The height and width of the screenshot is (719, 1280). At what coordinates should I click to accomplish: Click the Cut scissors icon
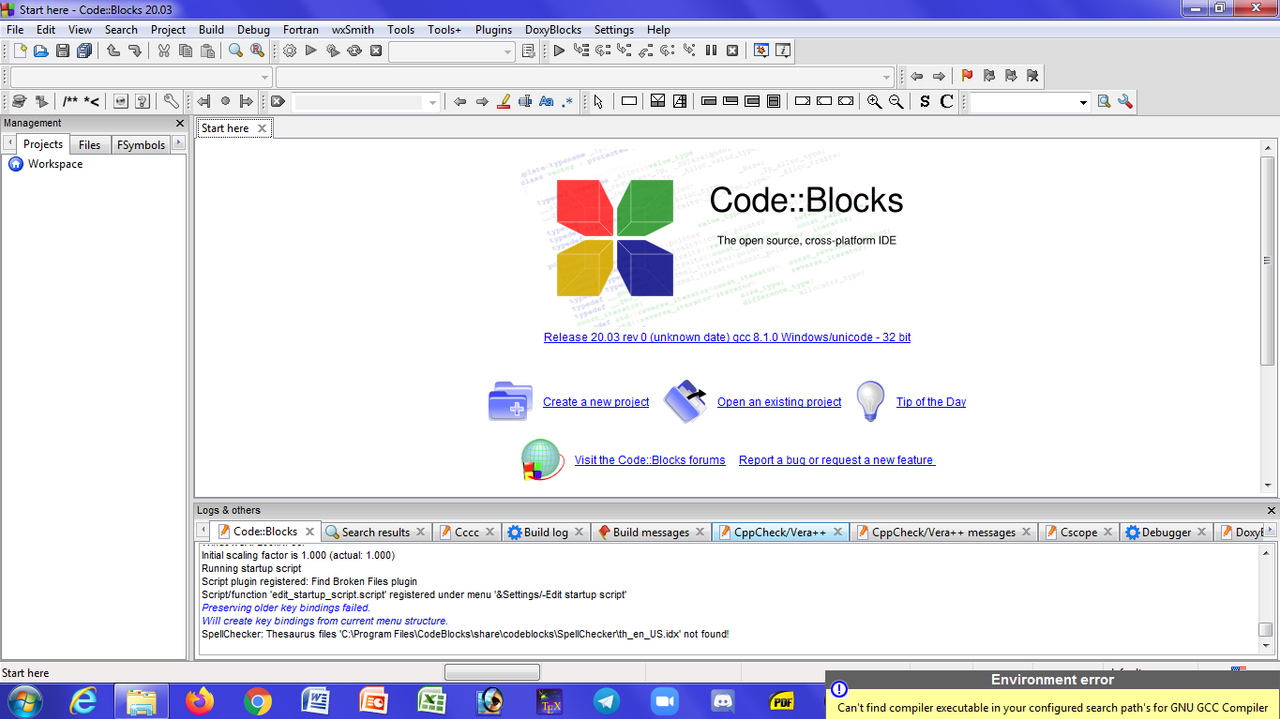point(164,50)
